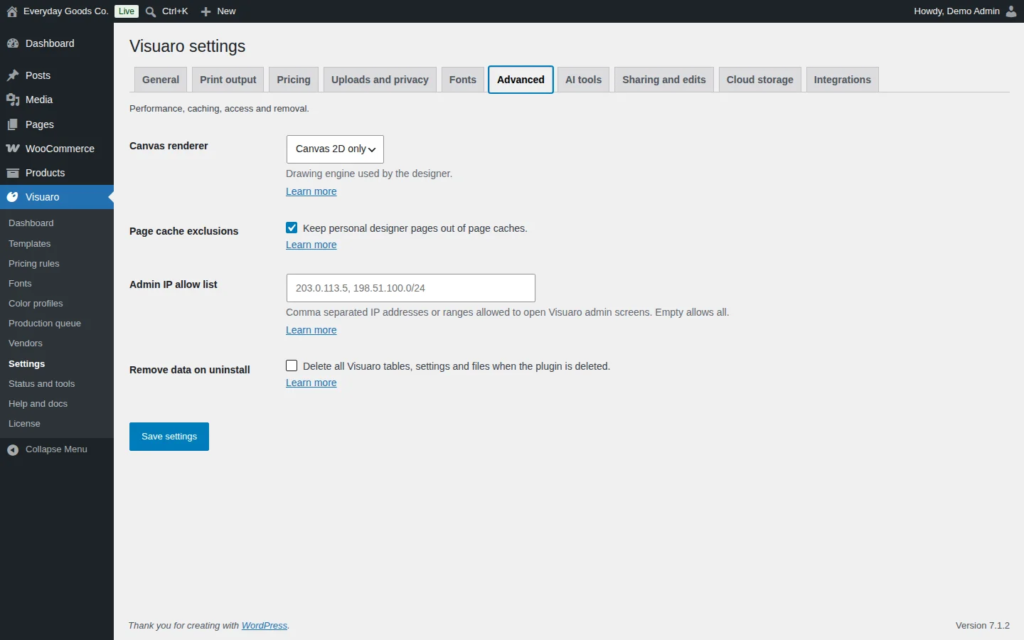Open Pricing rules in the sidebar
Viewport: 1024px width, 640px height.
(34, 263)
